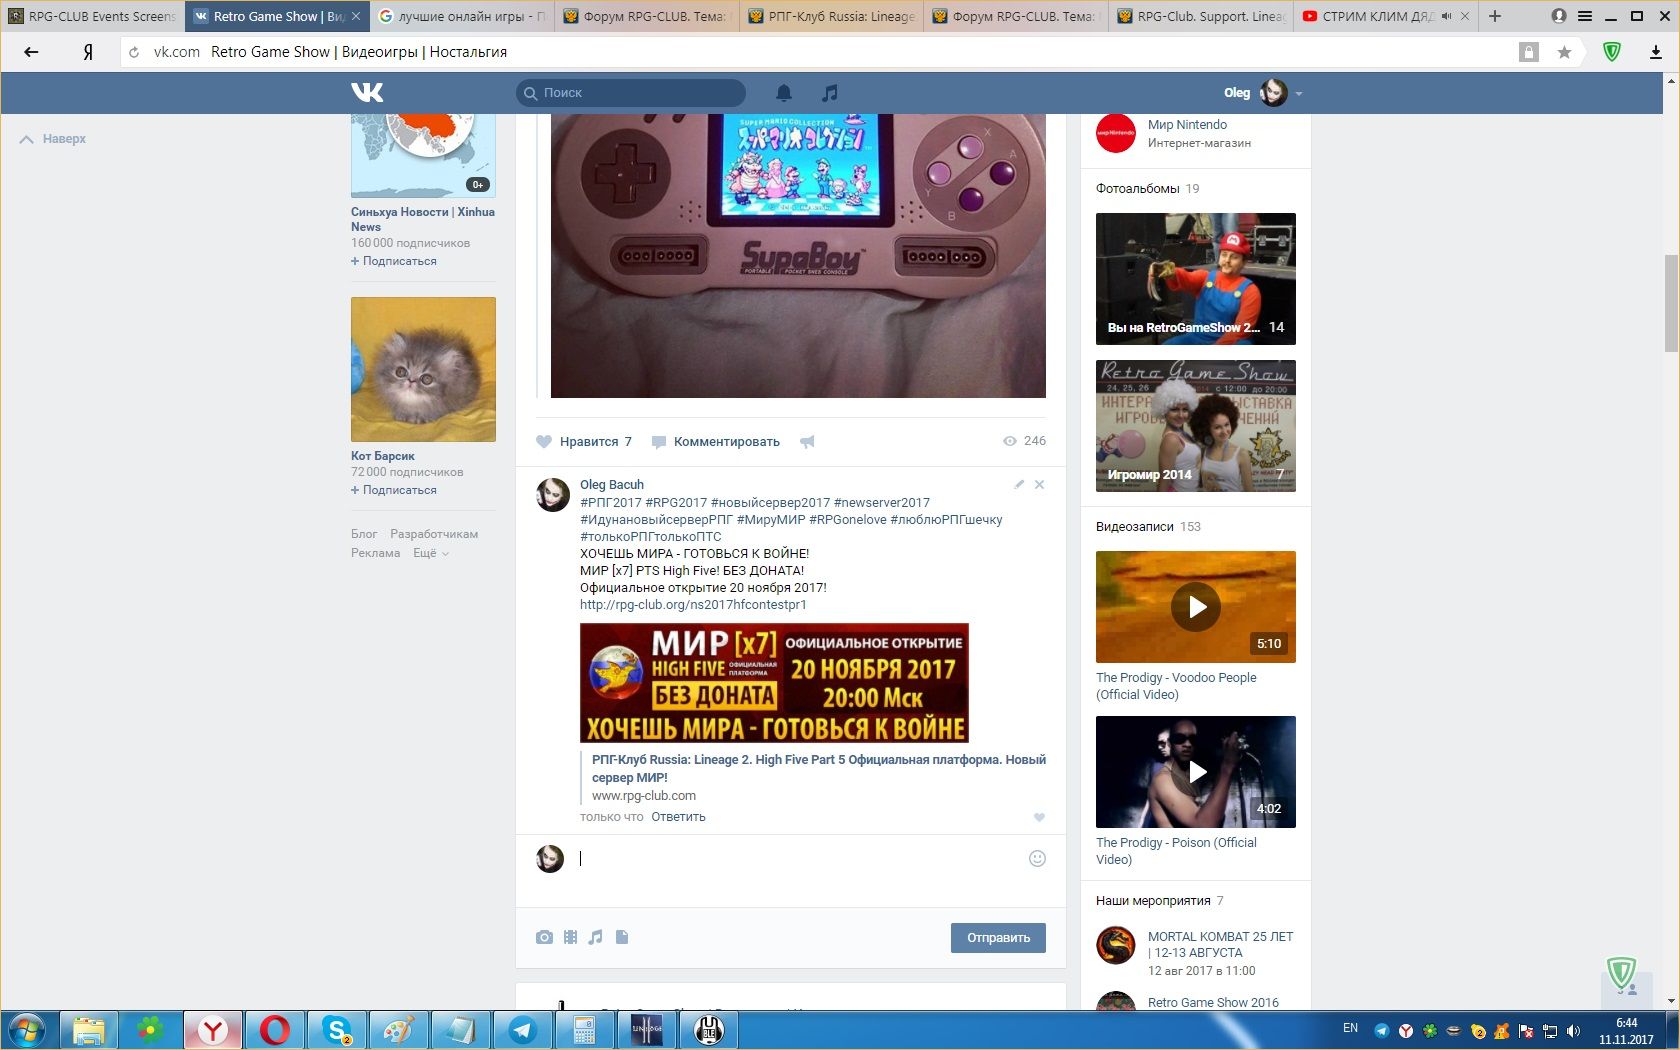Image resolution: width=1680 pixels, height=1050 pixels.
Task: Click in the comment text field
Action: [800, 858]
